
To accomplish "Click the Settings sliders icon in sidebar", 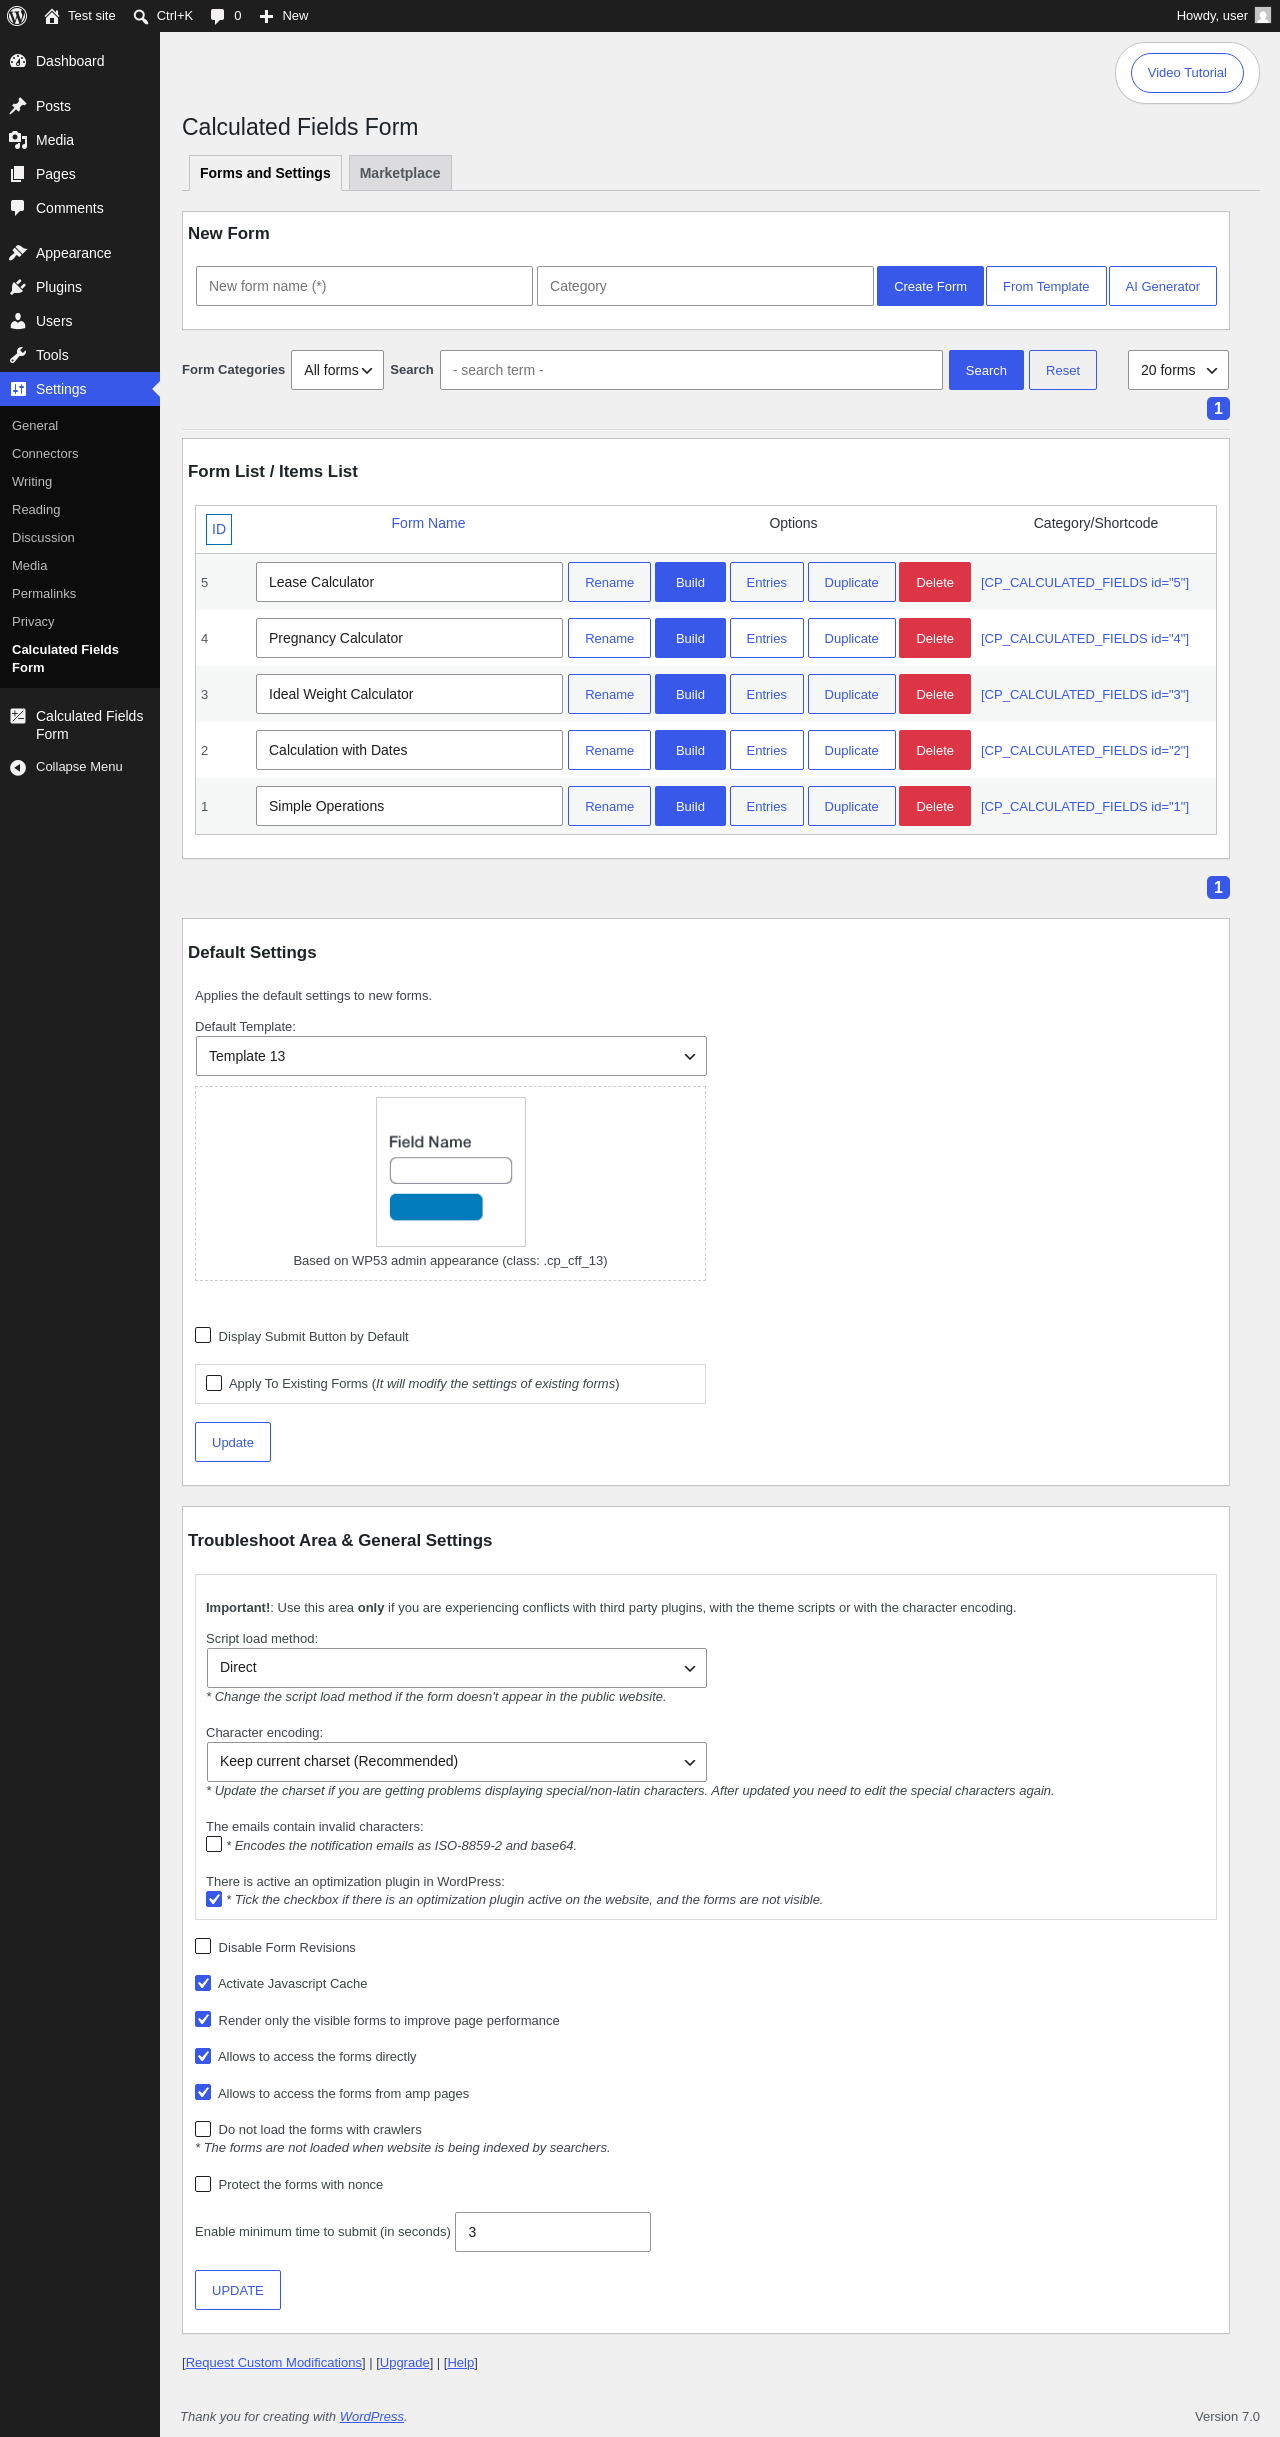I will click(x=18, y=389).
